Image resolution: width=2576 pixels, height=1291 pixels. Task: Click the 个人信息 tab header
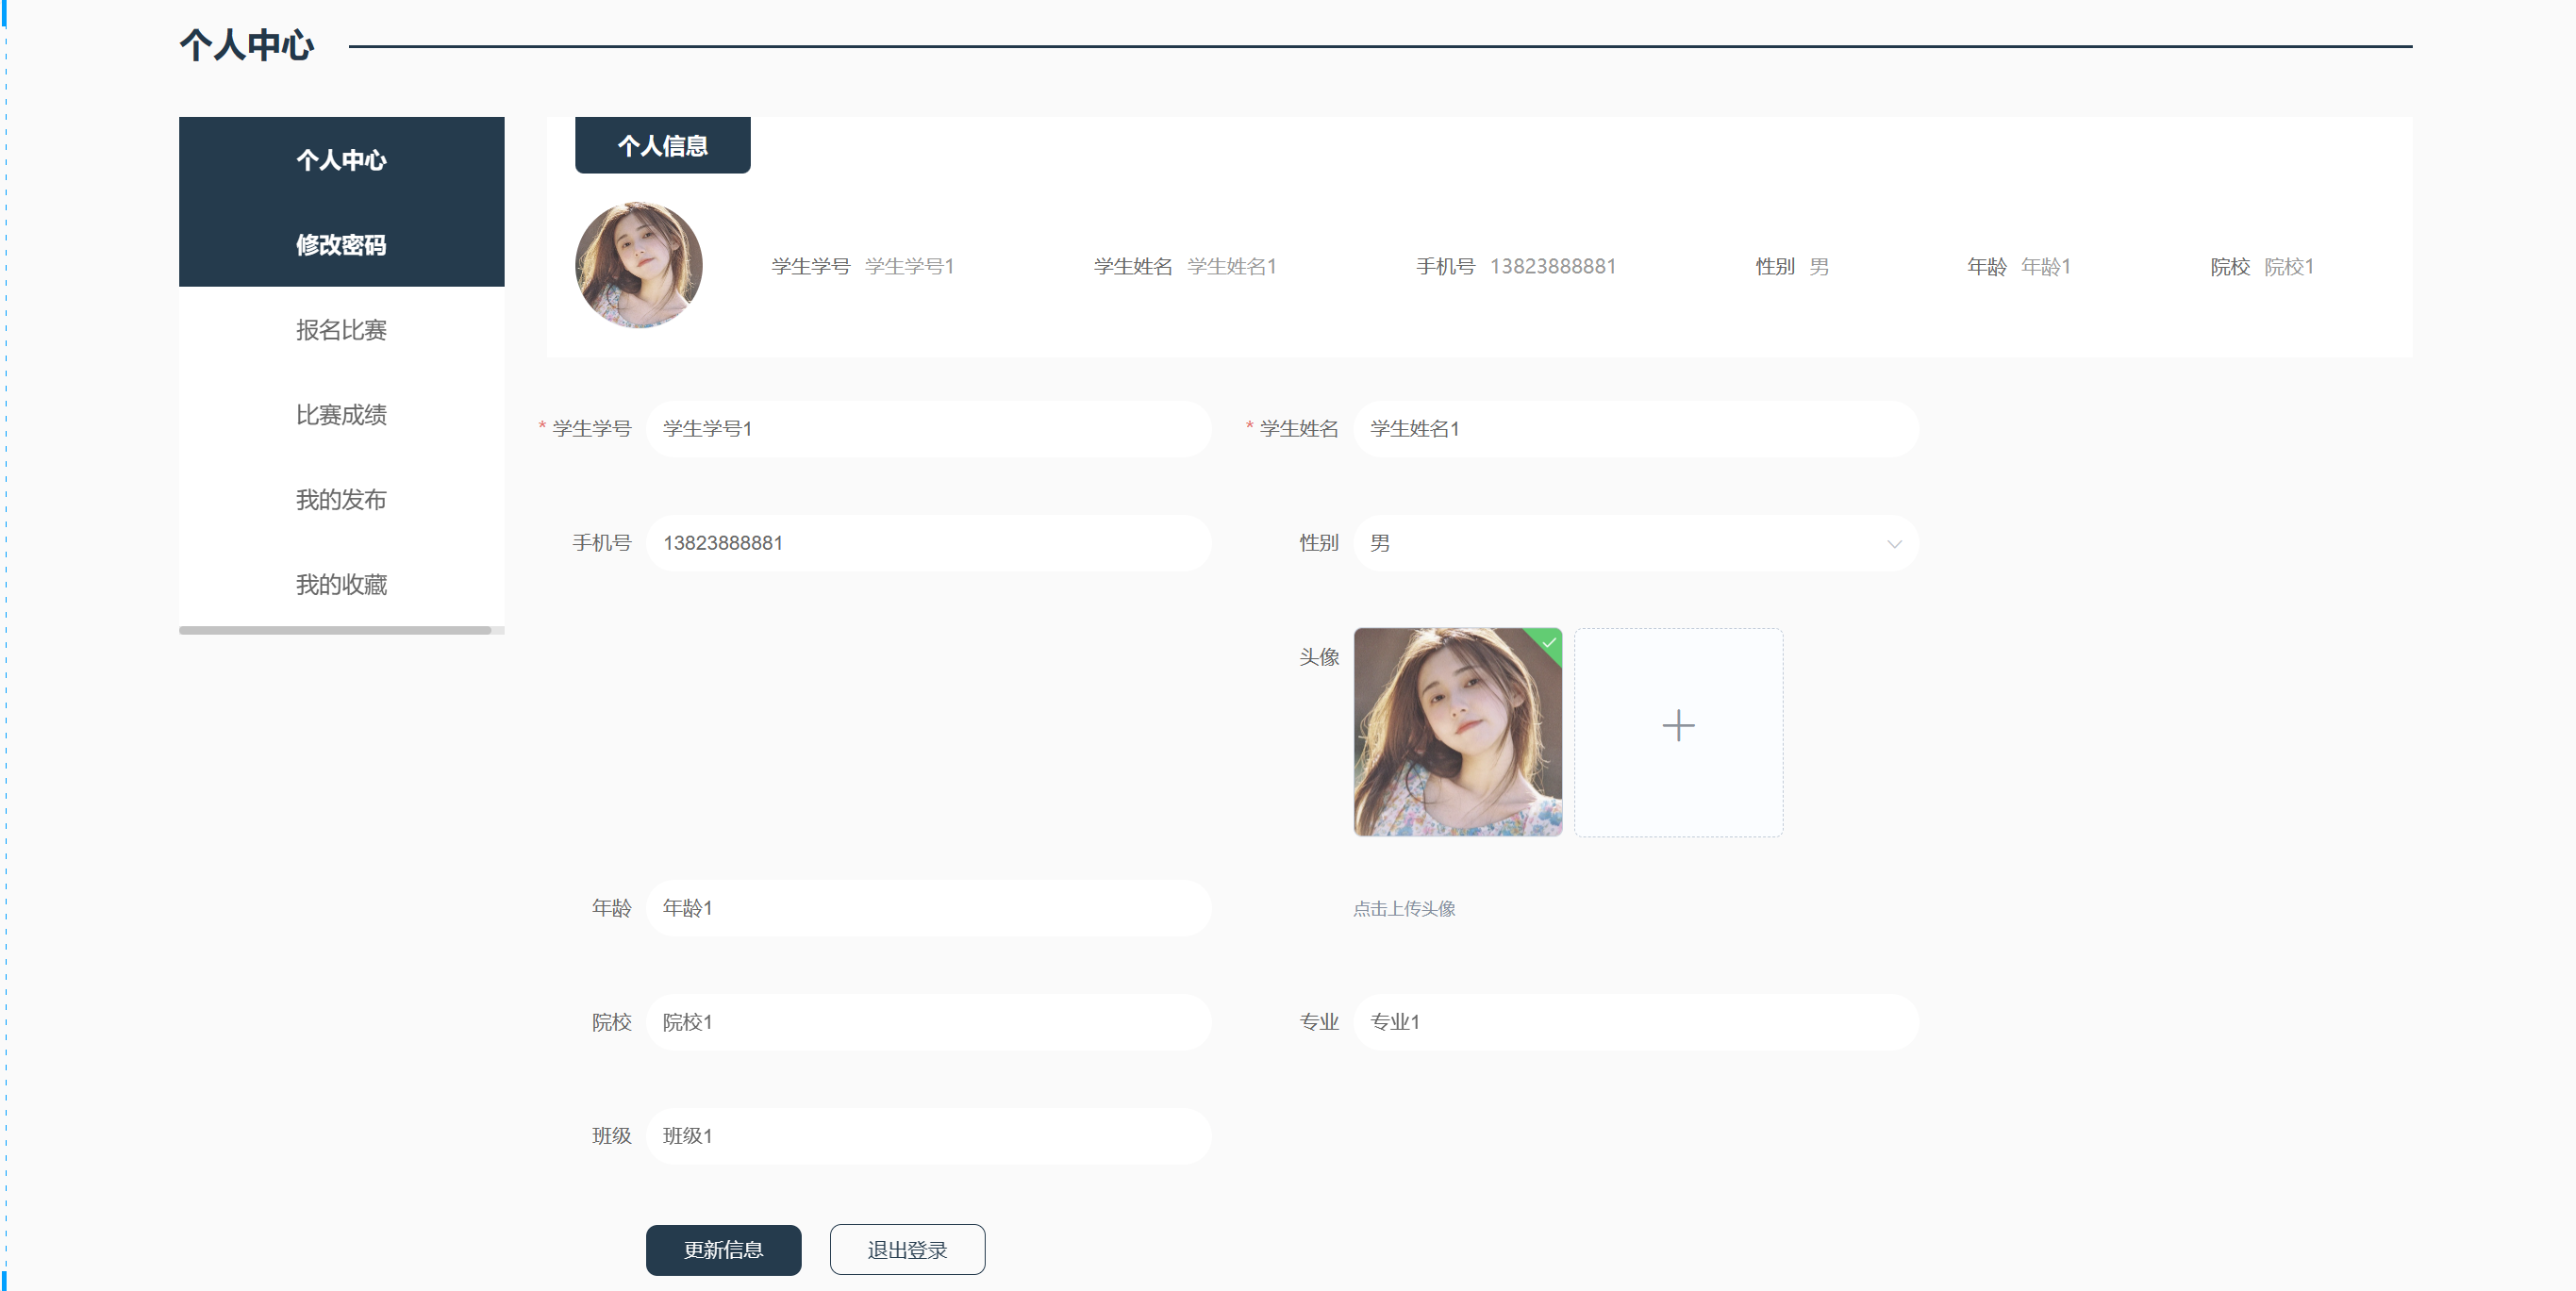coord(662,146)
